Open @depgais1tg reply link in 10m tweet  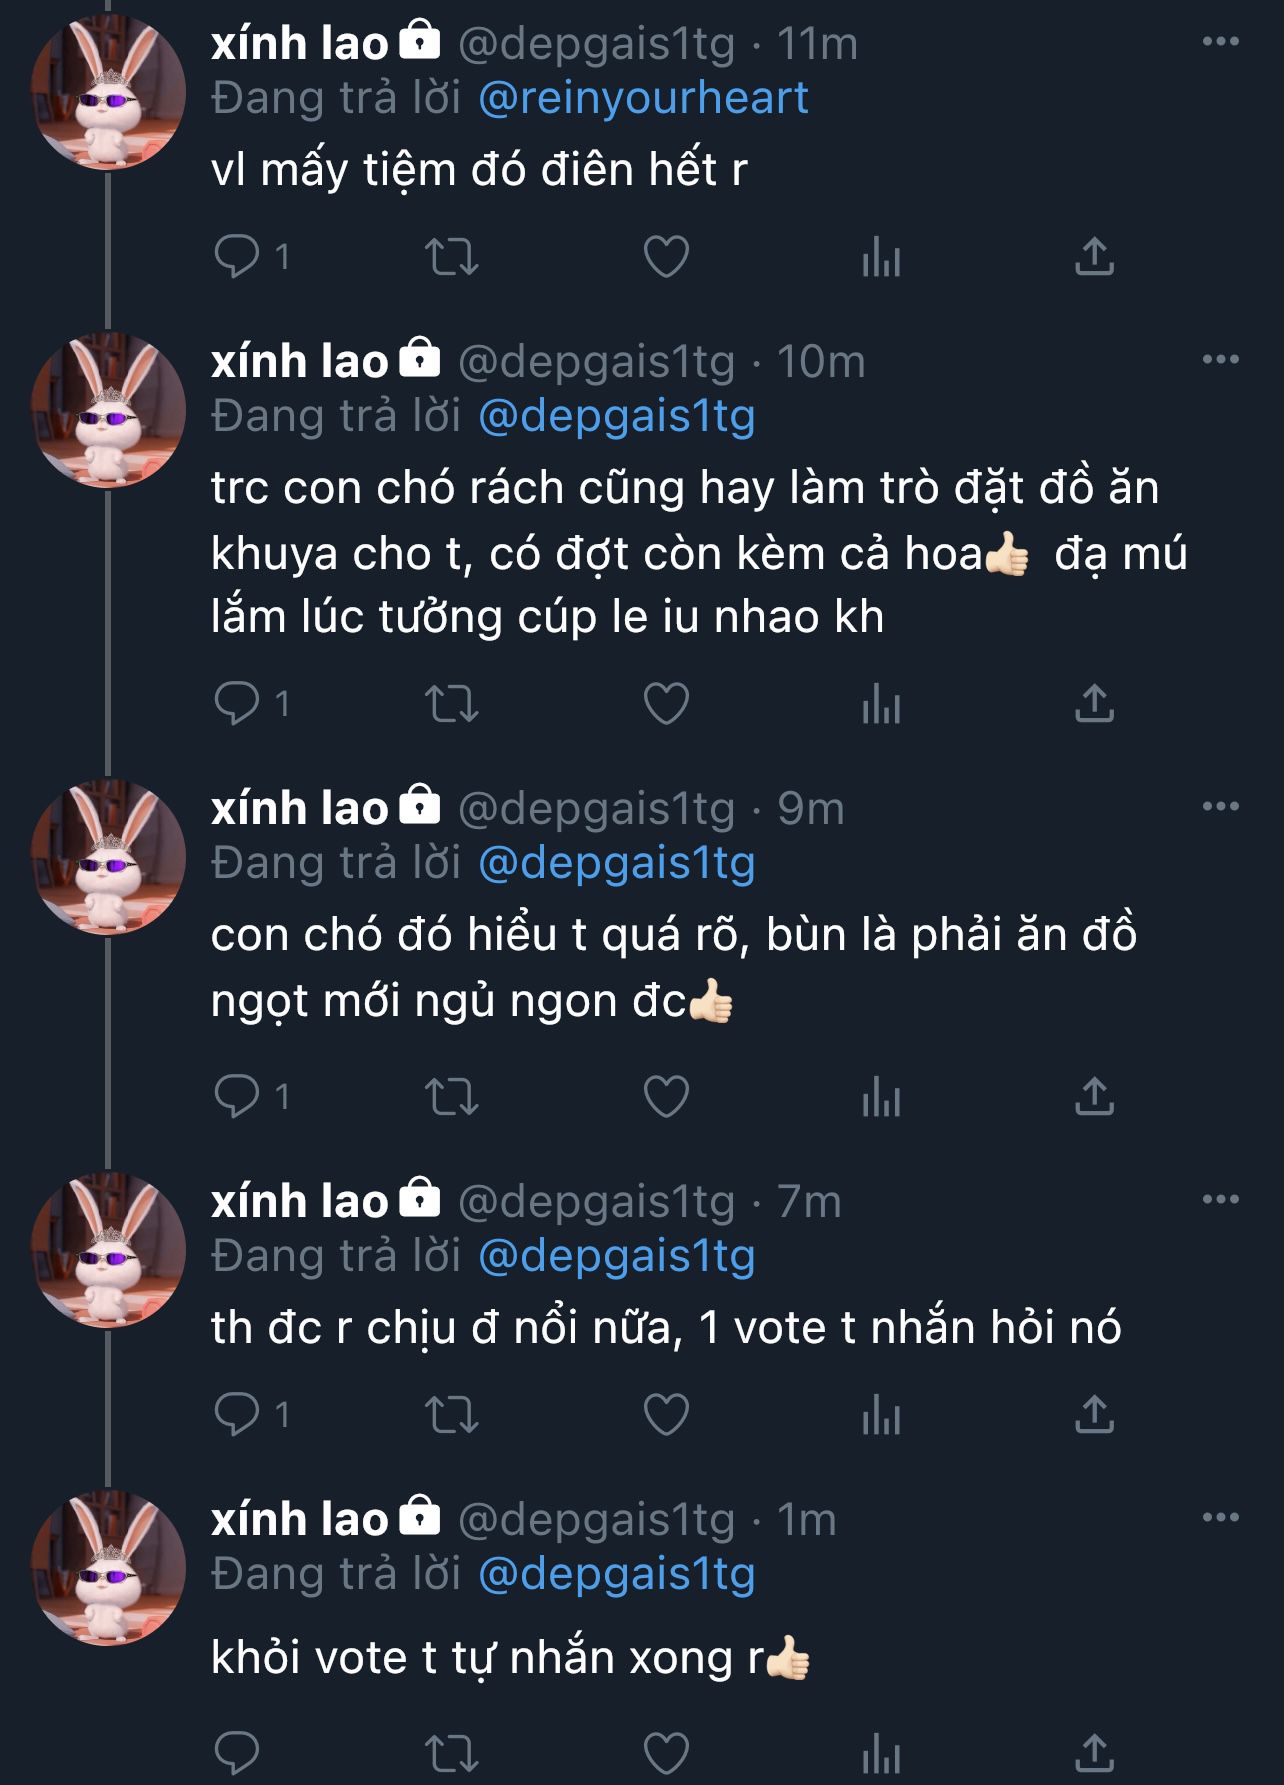(x=617, y=416)
